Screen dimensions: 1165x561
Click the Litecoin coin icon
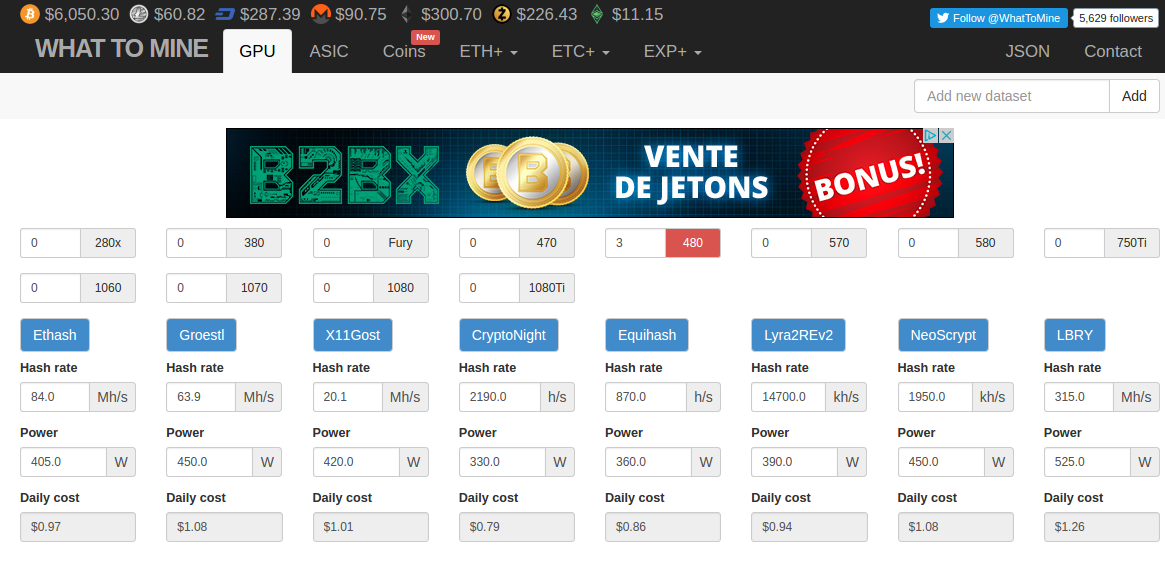[139, 13]
